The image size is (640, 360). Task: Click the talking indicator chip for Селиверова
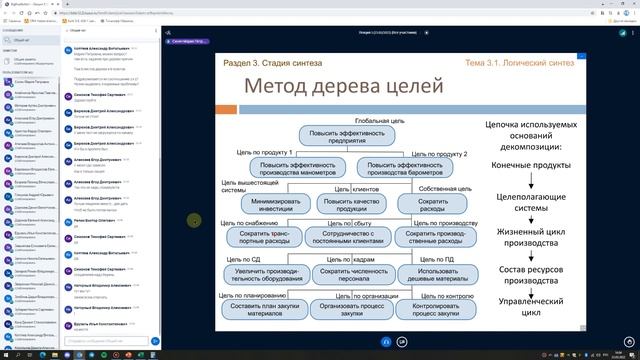(187, 41)
